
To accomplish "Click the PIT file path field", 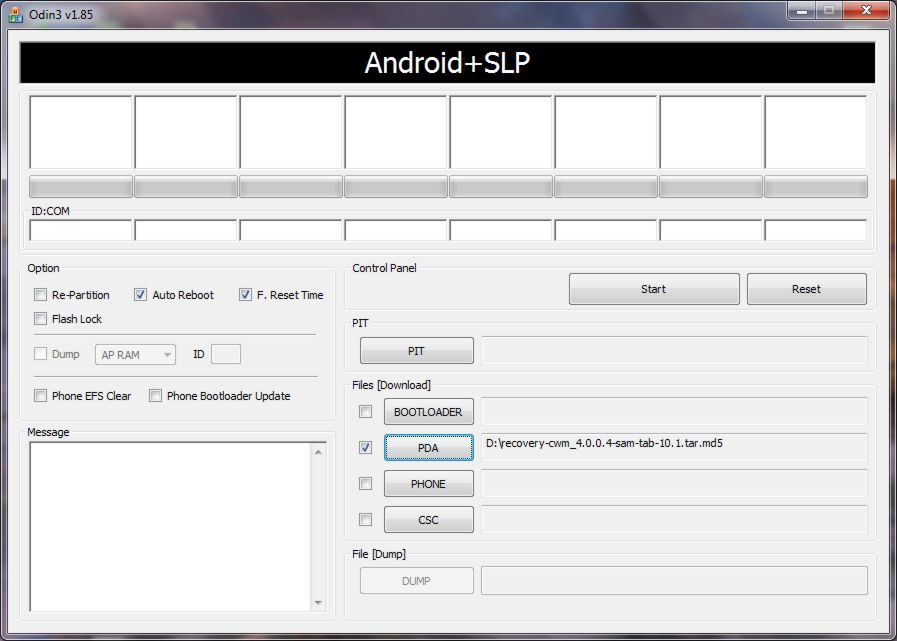I will point(674,350).
